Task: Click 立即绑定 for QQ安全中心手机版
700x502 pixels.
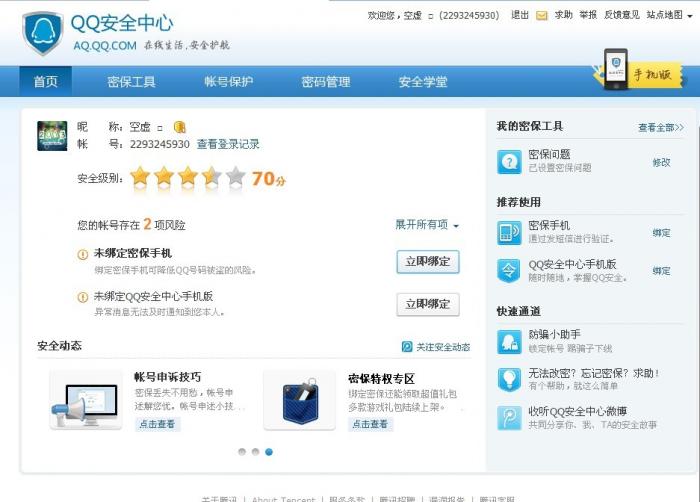Action: 428,304
